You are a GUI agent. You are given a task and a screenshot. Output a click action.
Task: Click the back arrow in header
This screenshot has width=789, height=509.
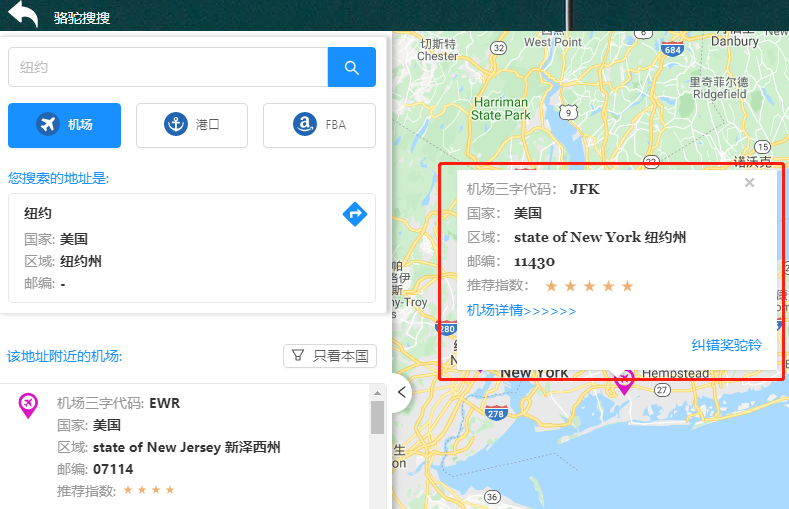23,13
